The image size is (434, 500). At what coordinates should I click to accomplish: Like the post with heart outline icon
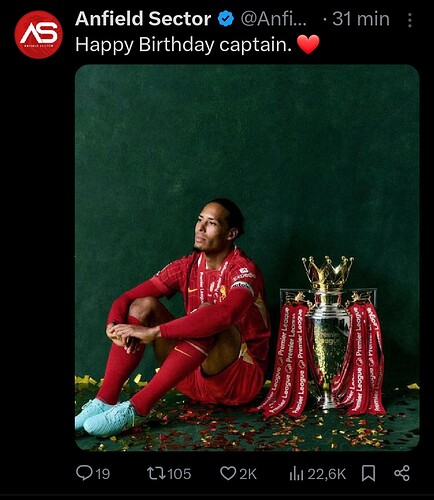pos(228,473)
